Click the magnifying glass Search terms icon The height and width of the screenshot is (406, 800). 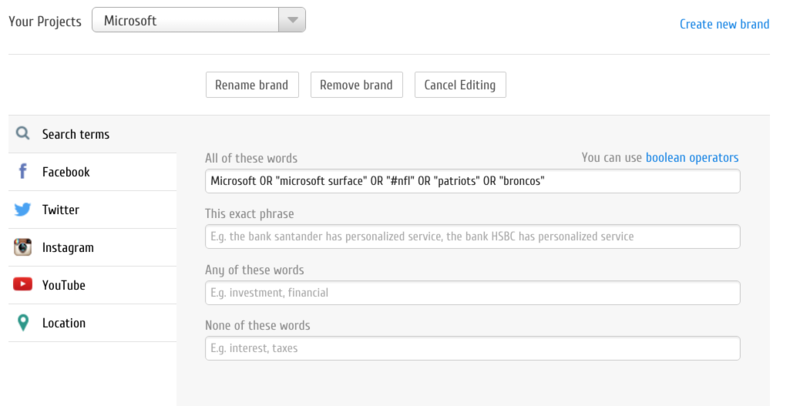[22, 134]
